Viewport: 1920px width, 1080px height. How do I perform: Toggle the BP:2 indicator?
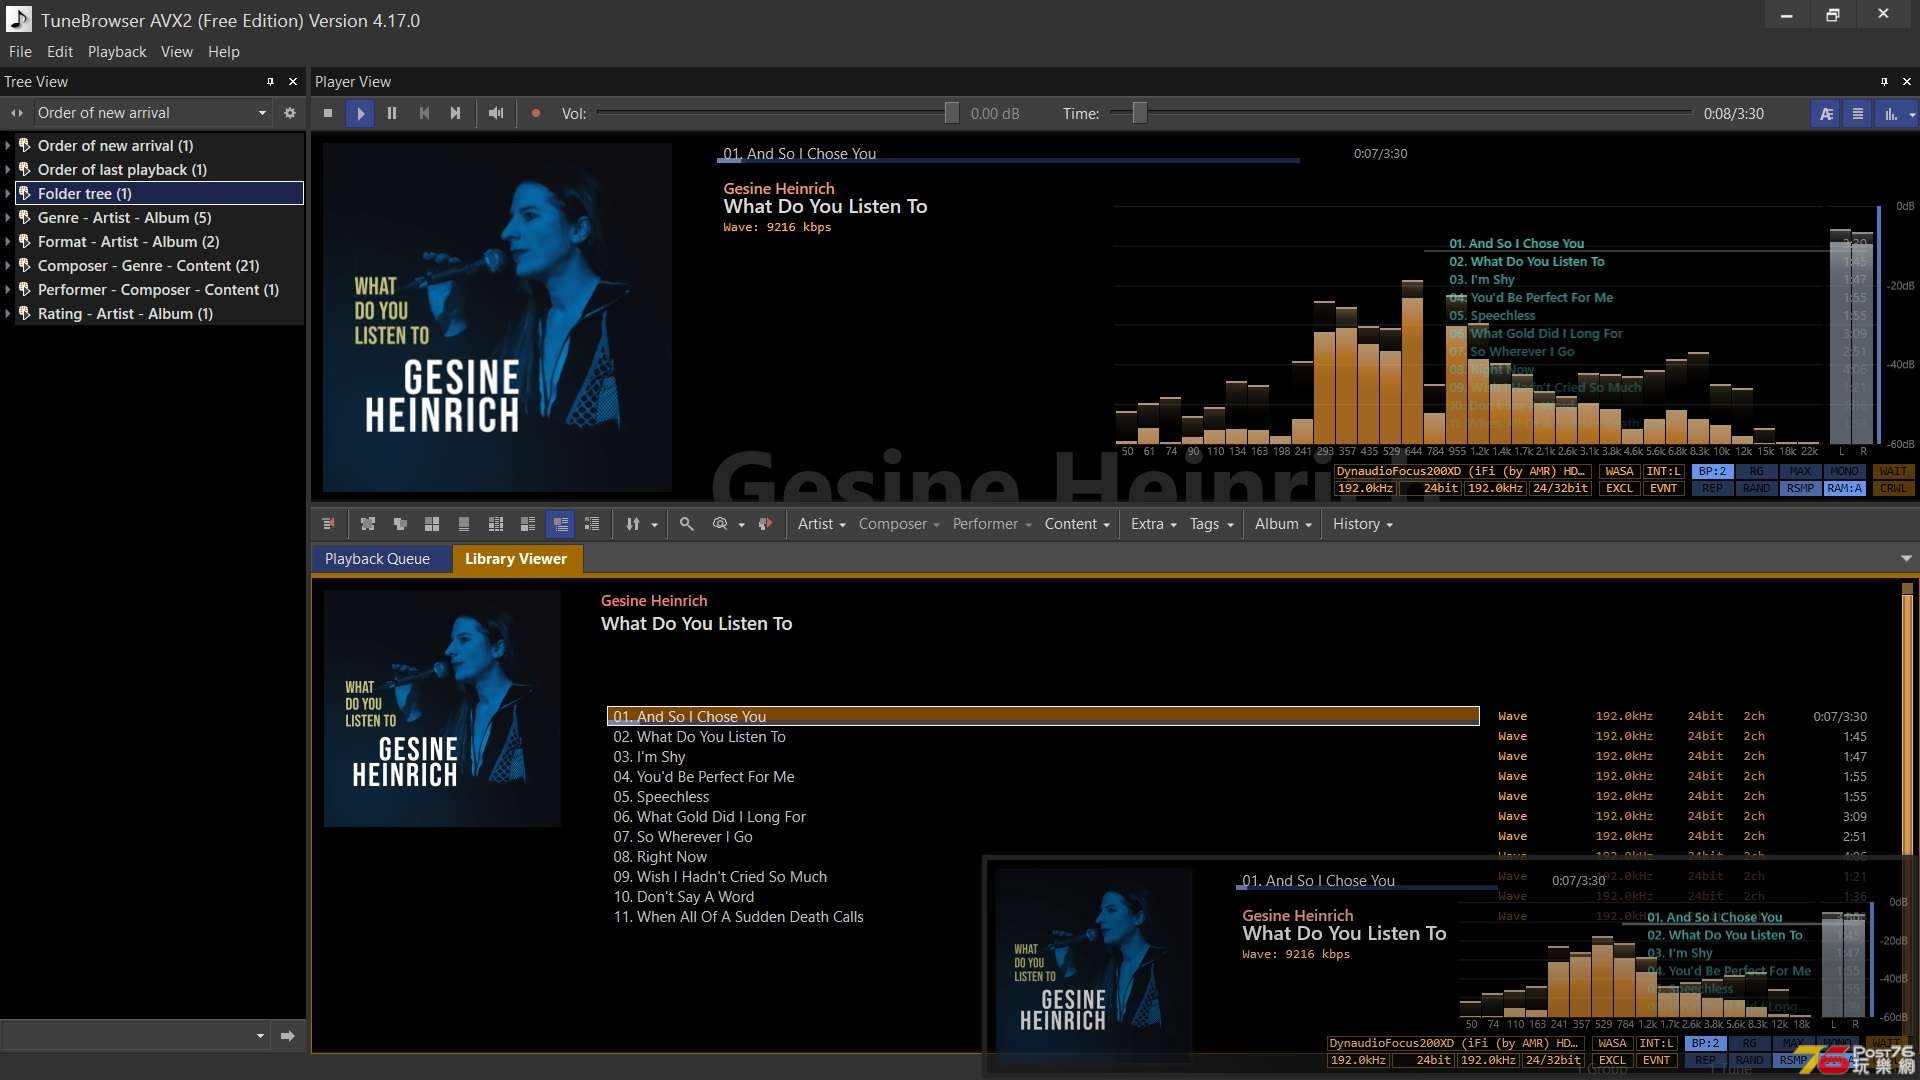[1712, 471]
